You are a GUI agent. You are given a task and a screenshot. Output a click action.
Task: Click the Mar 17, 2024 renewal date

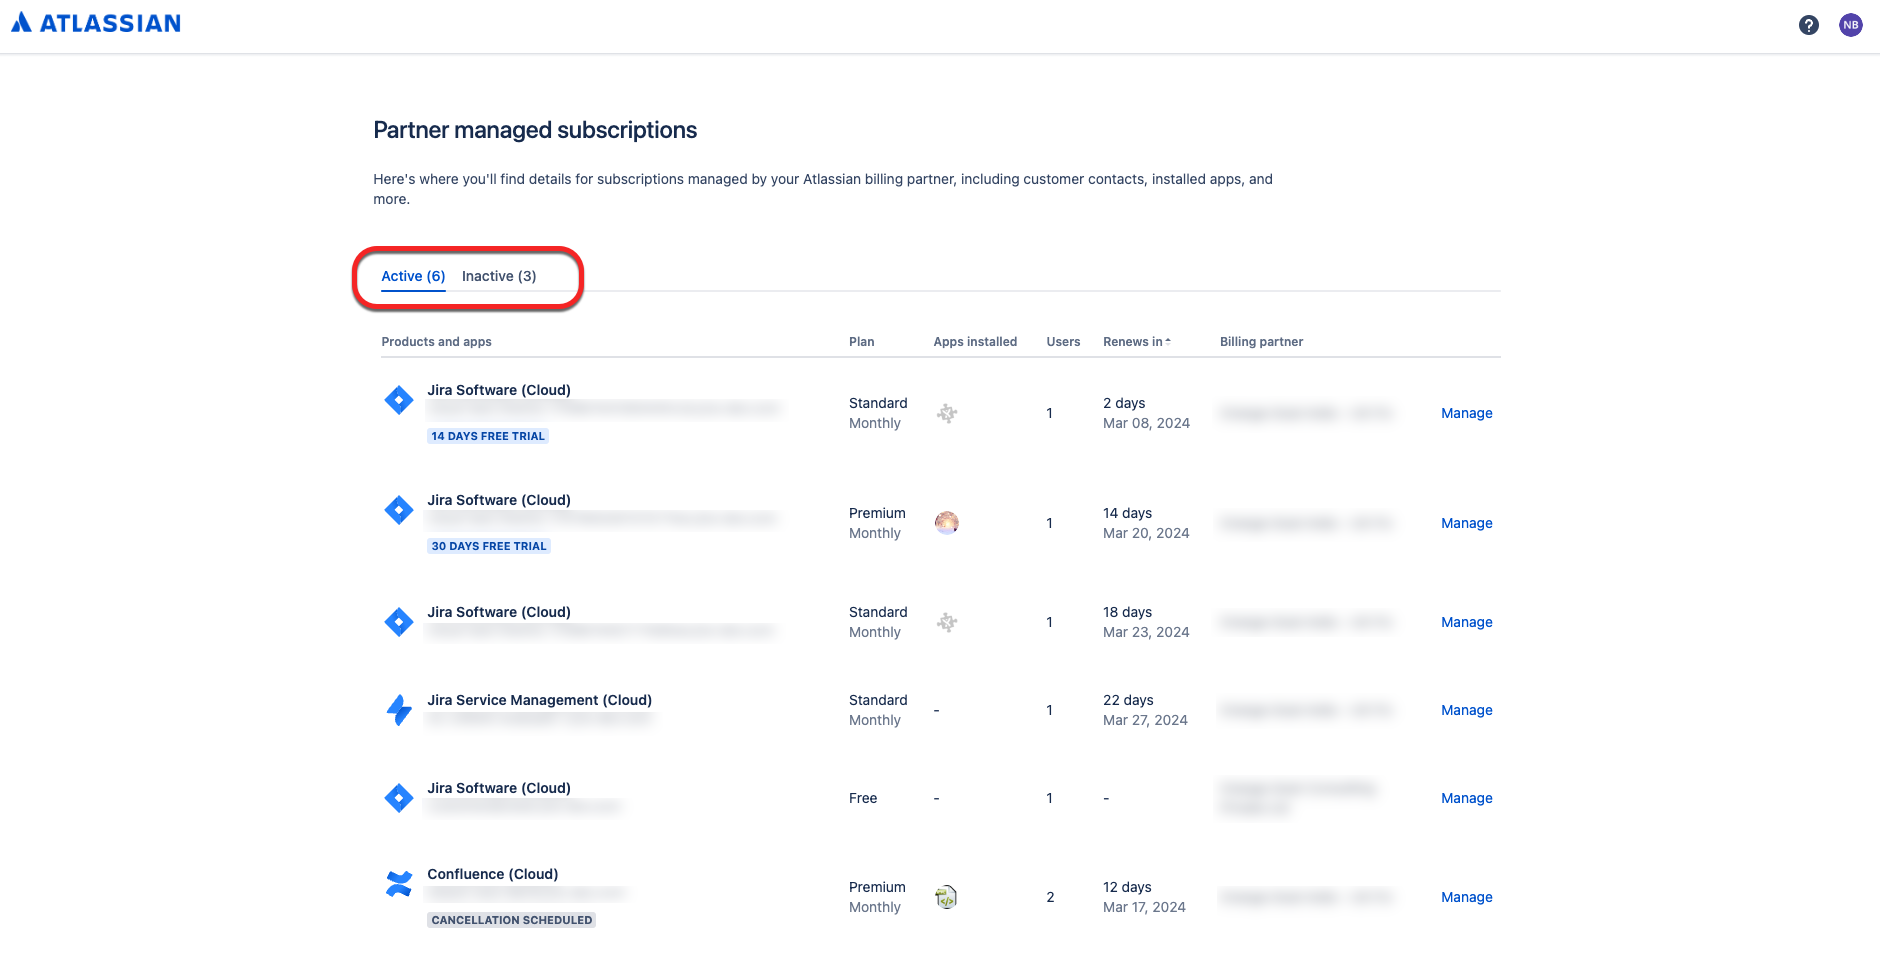pyautogui.click(x=1144, y=907)
